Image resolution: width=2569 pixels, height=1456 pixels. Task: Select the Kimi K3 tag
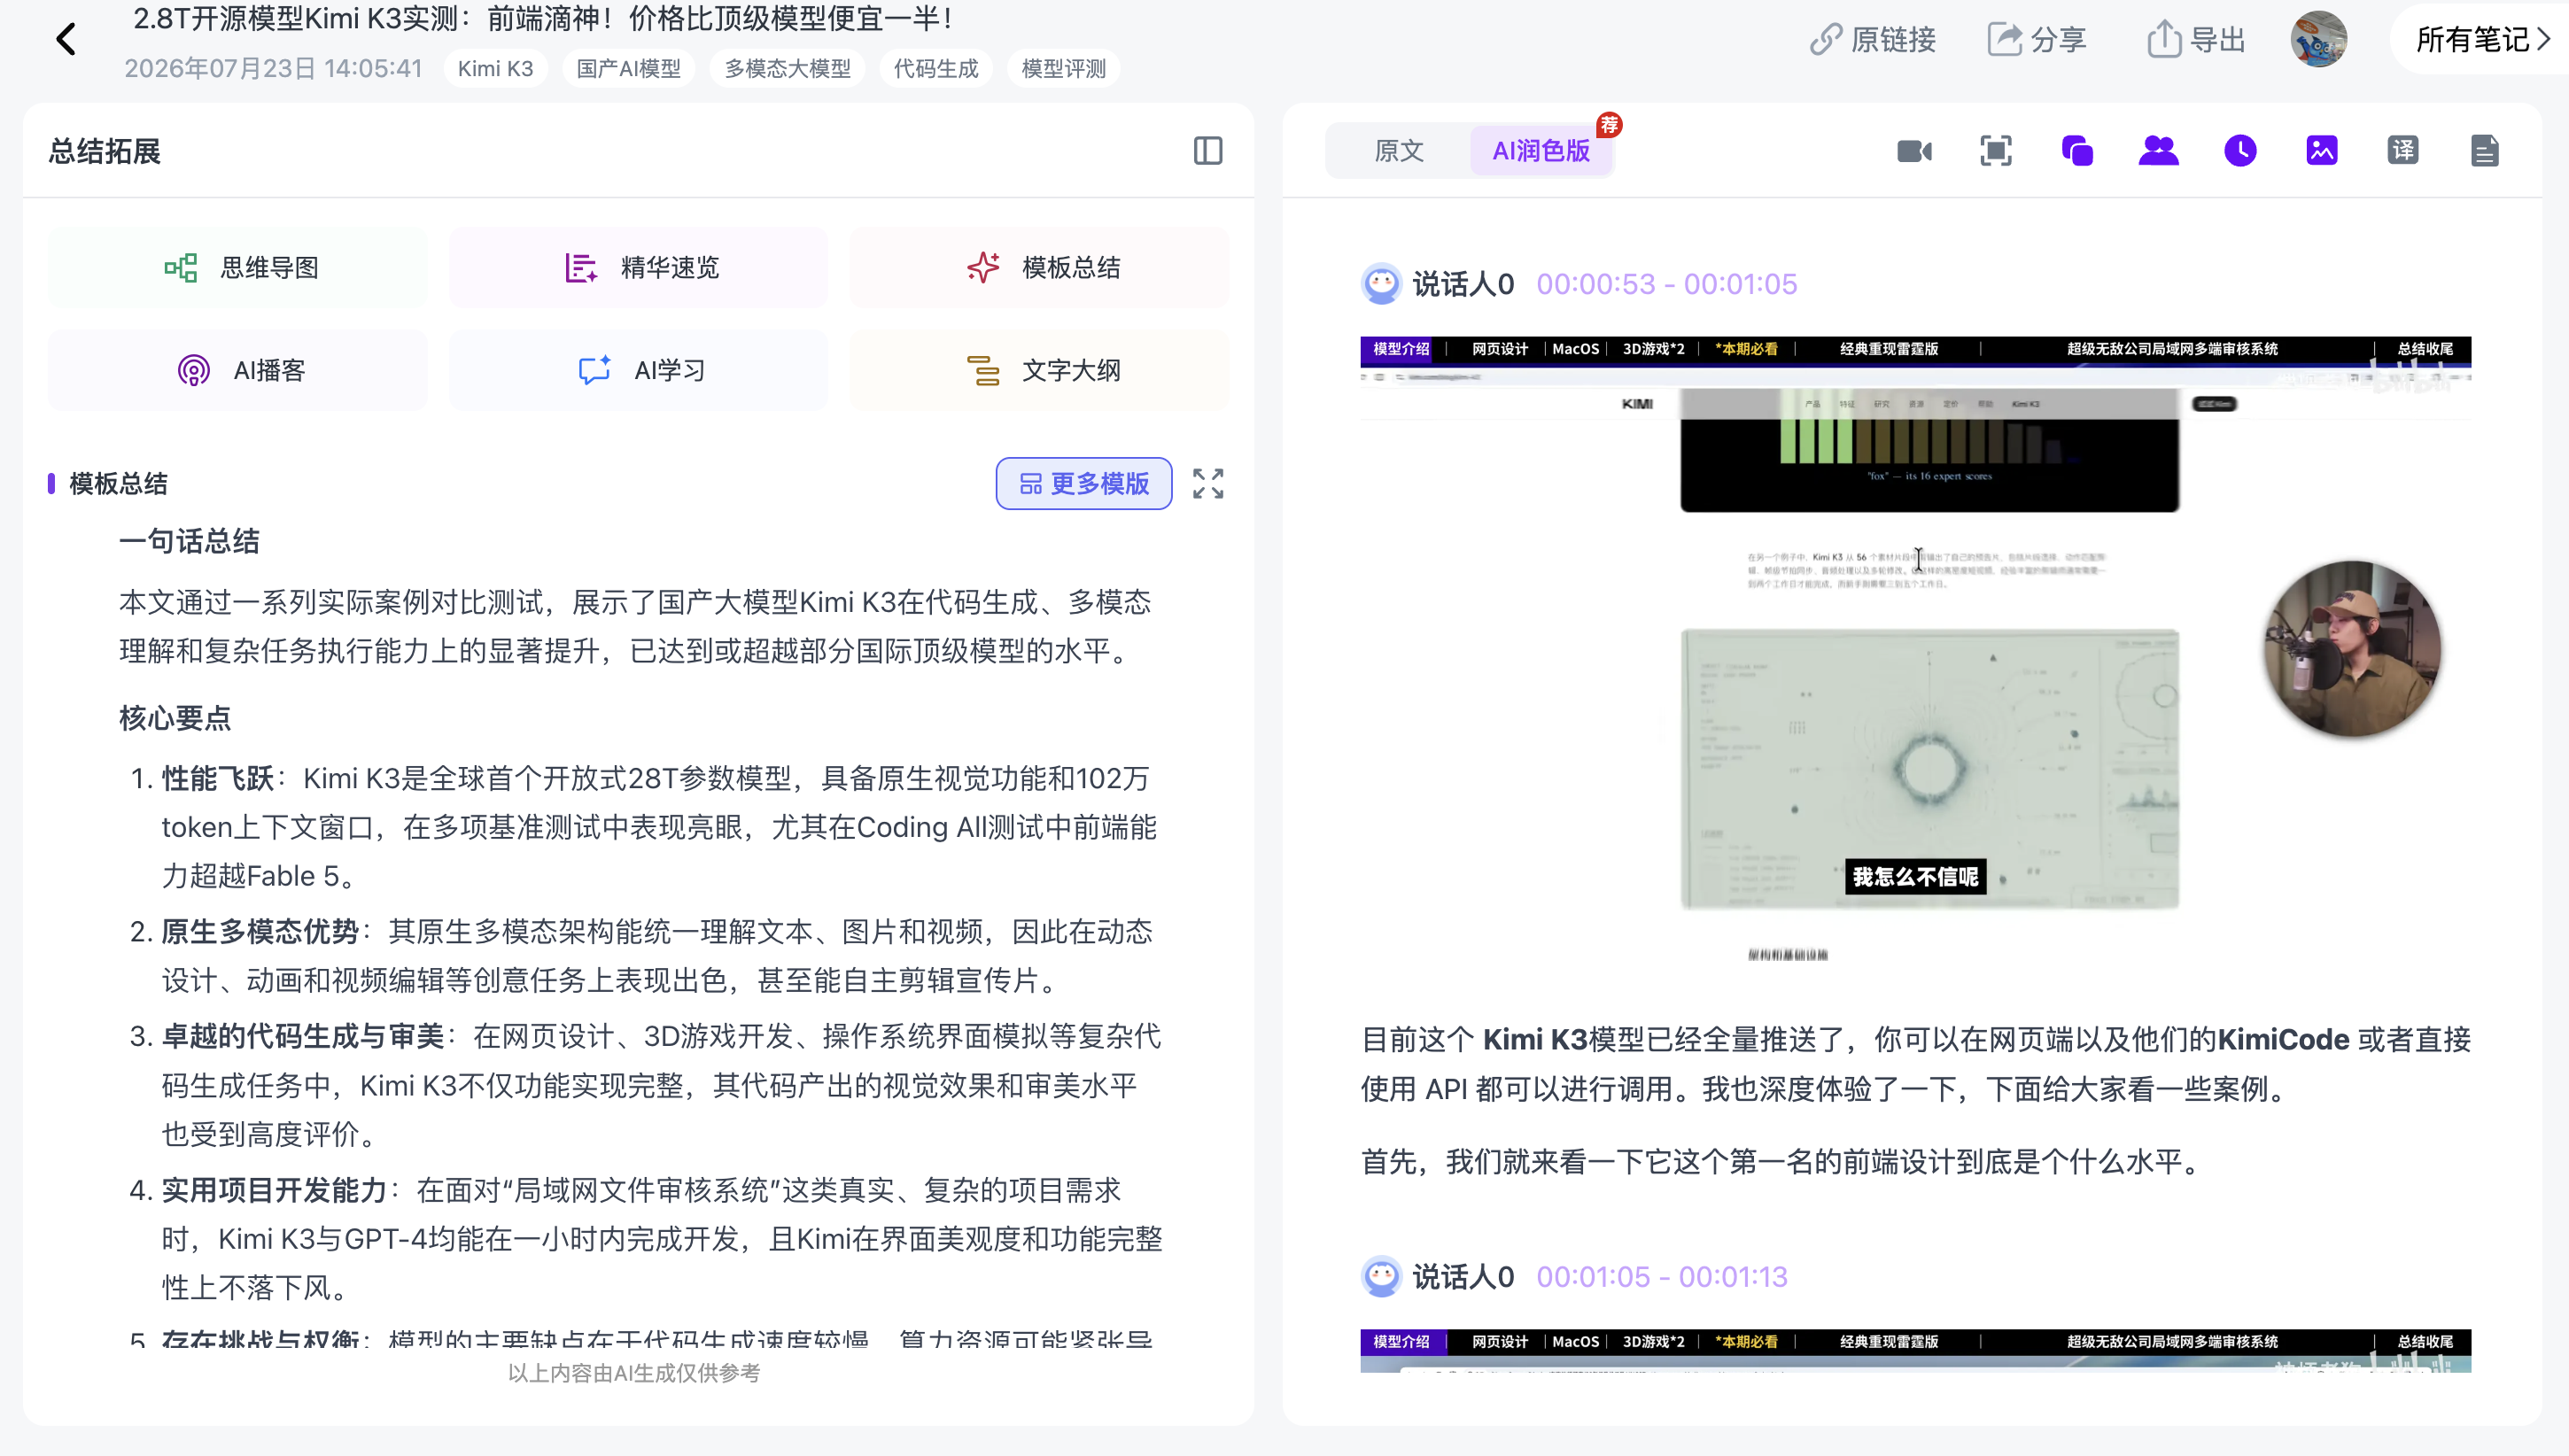coord(495,69)
